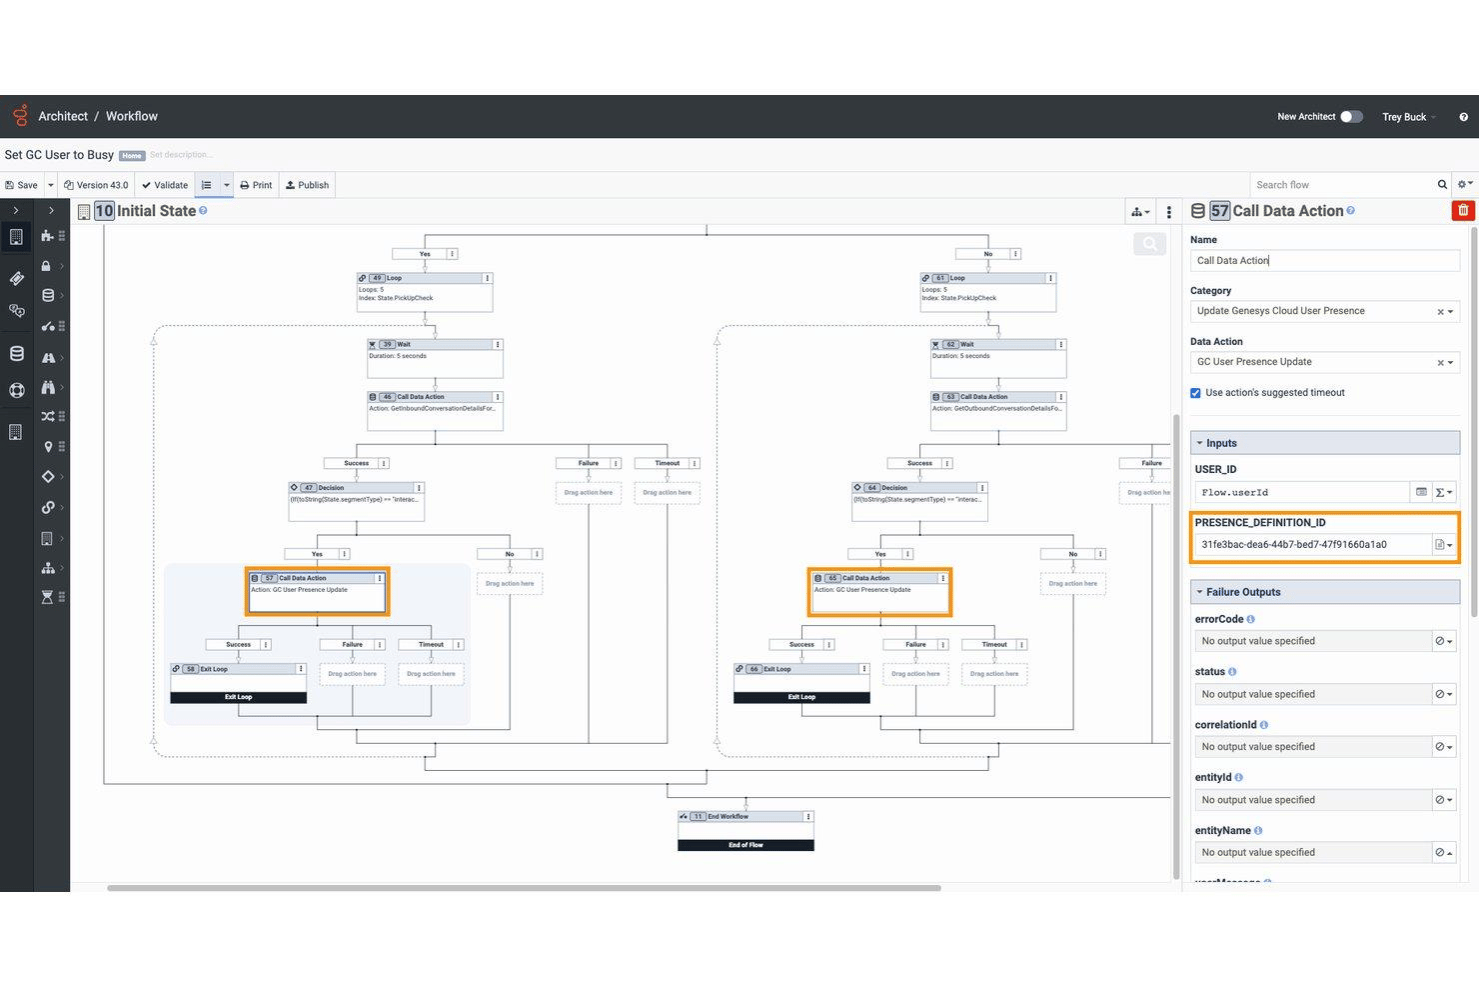This screenshot has height=987, width=1480.
Task: Open the ticket icon in far-left sidebar
Action: (16, 279)
